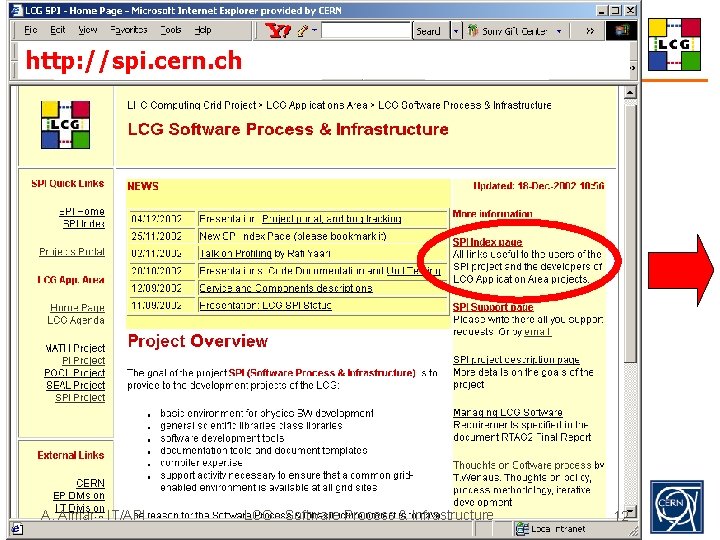Click the Yahoo Search button
Screen dimensions: 720x540
[x=431, y=31]
